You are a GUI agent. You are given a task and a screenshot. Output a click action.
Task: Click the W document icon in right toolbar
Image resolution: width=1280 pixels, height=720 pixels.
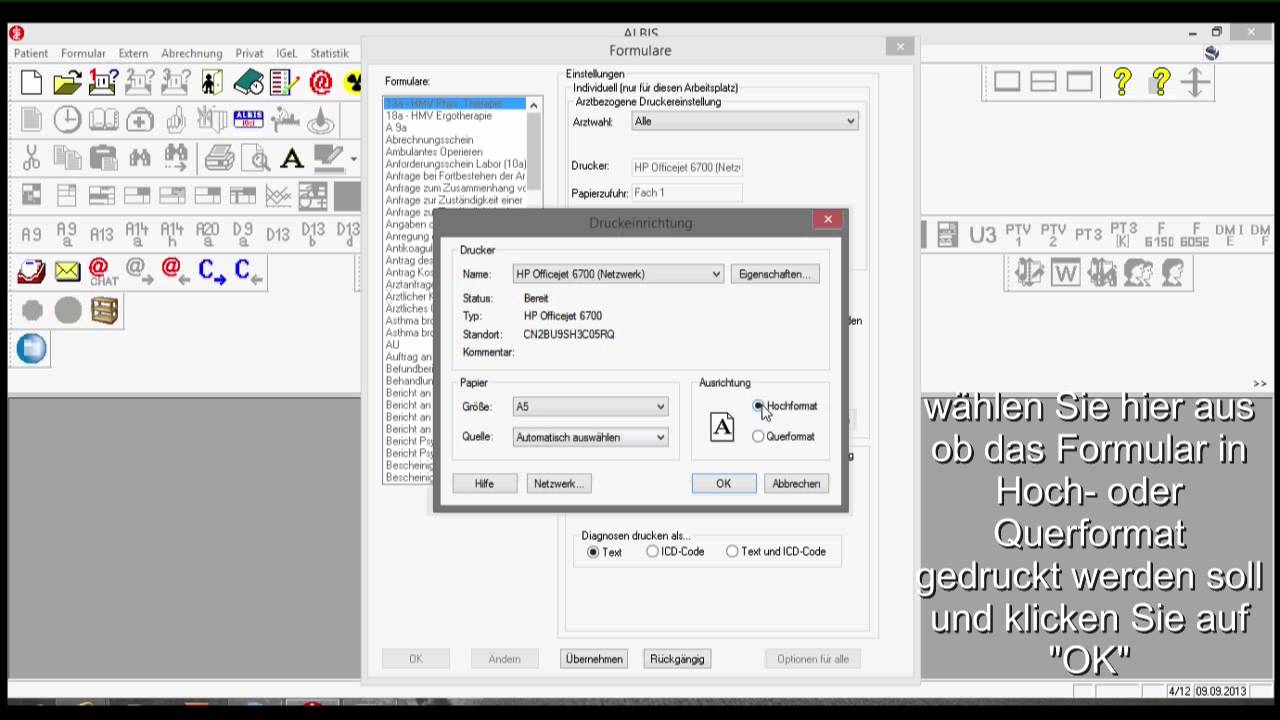point(1065,272)
